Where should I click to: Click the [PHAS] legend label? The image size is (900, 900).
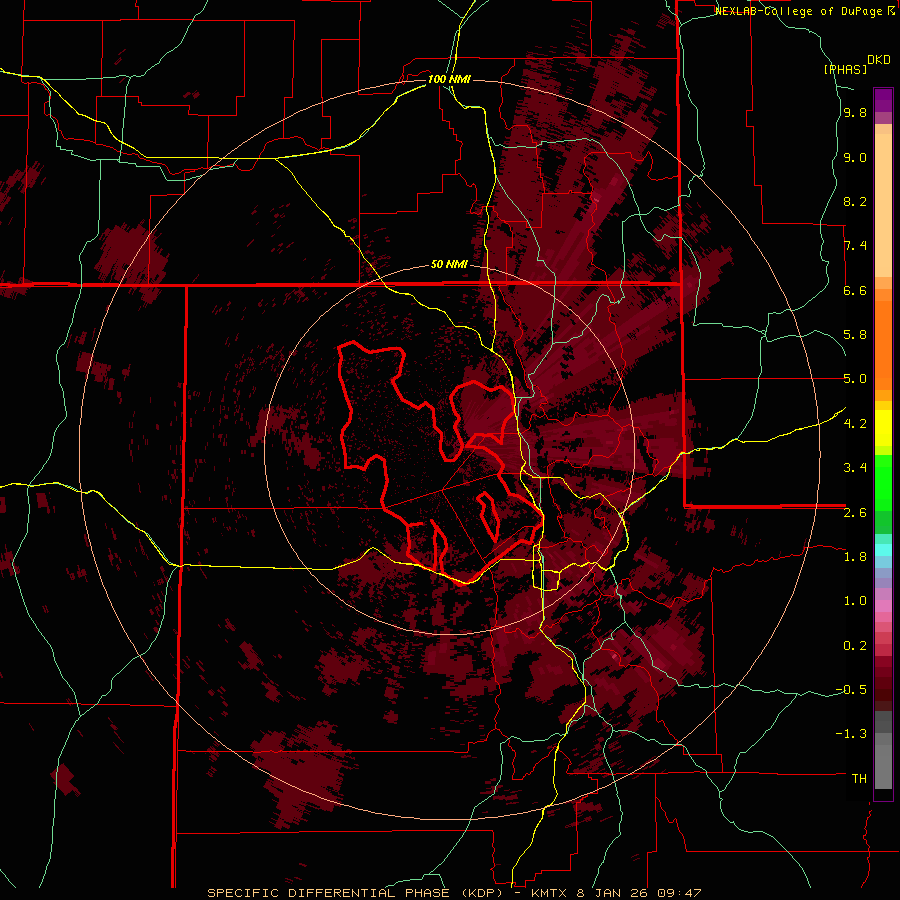845,69
